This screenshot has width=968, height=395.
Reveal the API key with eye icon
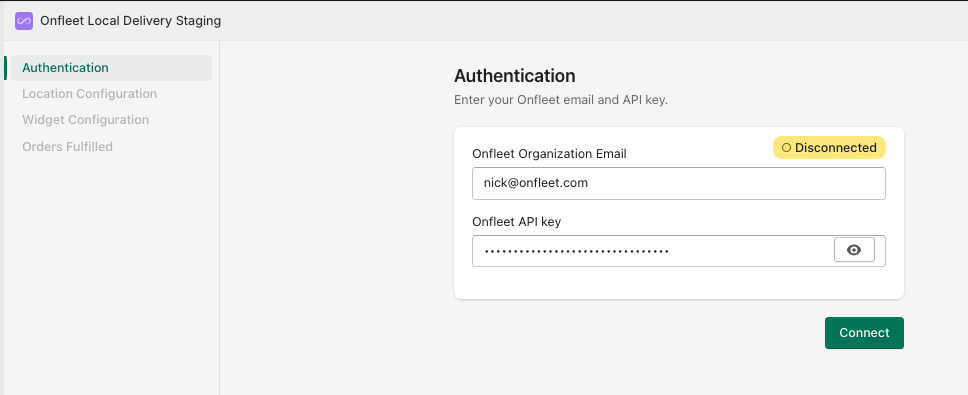pos(854,250)
